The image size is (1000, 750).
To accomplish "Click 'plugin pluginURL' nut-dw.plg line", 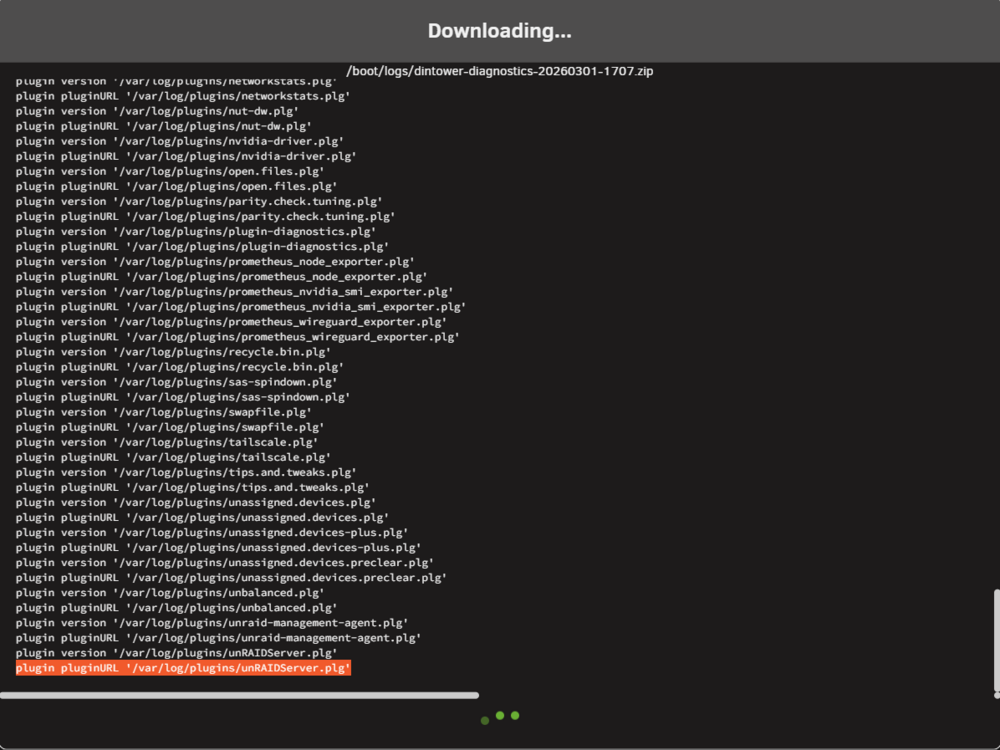I will (164, 126).
